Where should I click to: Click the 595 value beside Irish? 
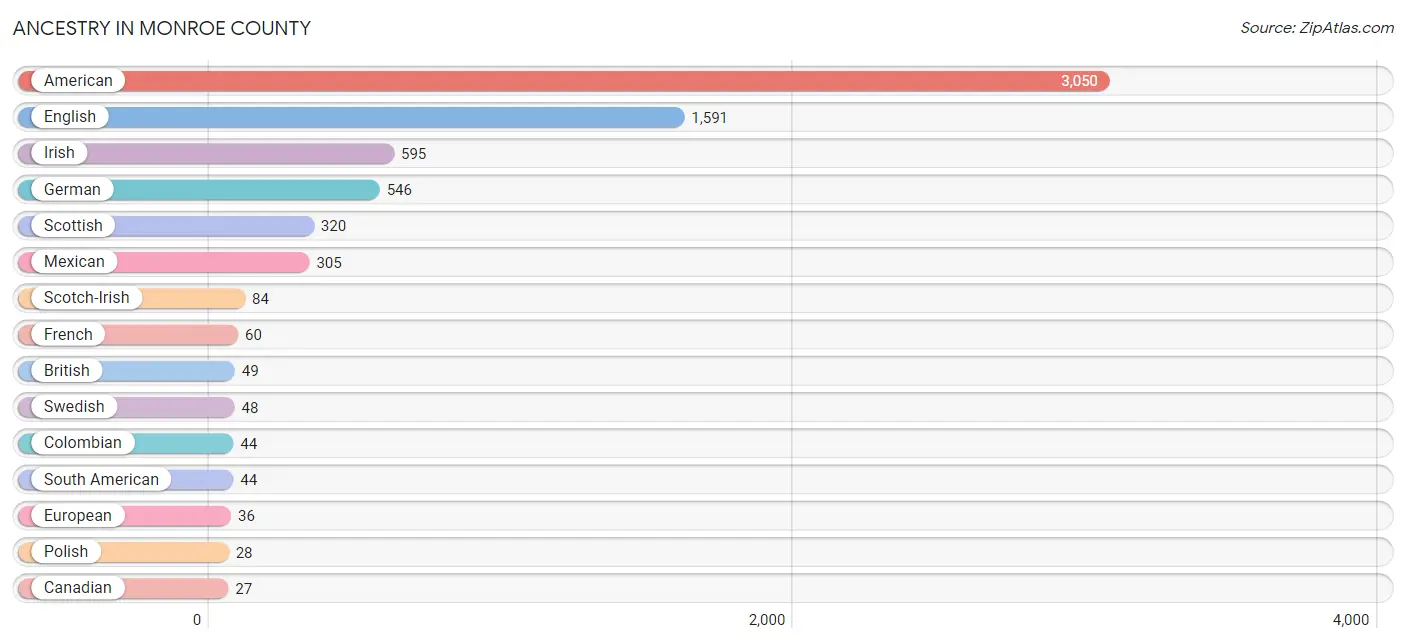(414, 154)
